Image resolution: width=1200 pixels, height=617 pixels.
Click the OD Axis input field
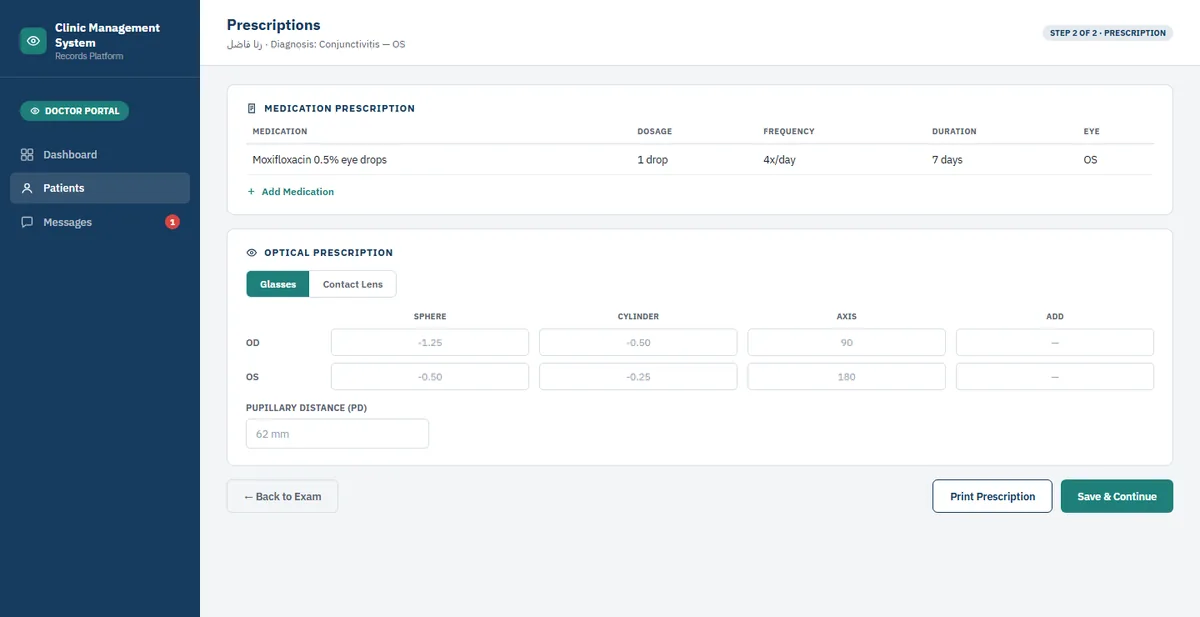click(x=846, y=343)
